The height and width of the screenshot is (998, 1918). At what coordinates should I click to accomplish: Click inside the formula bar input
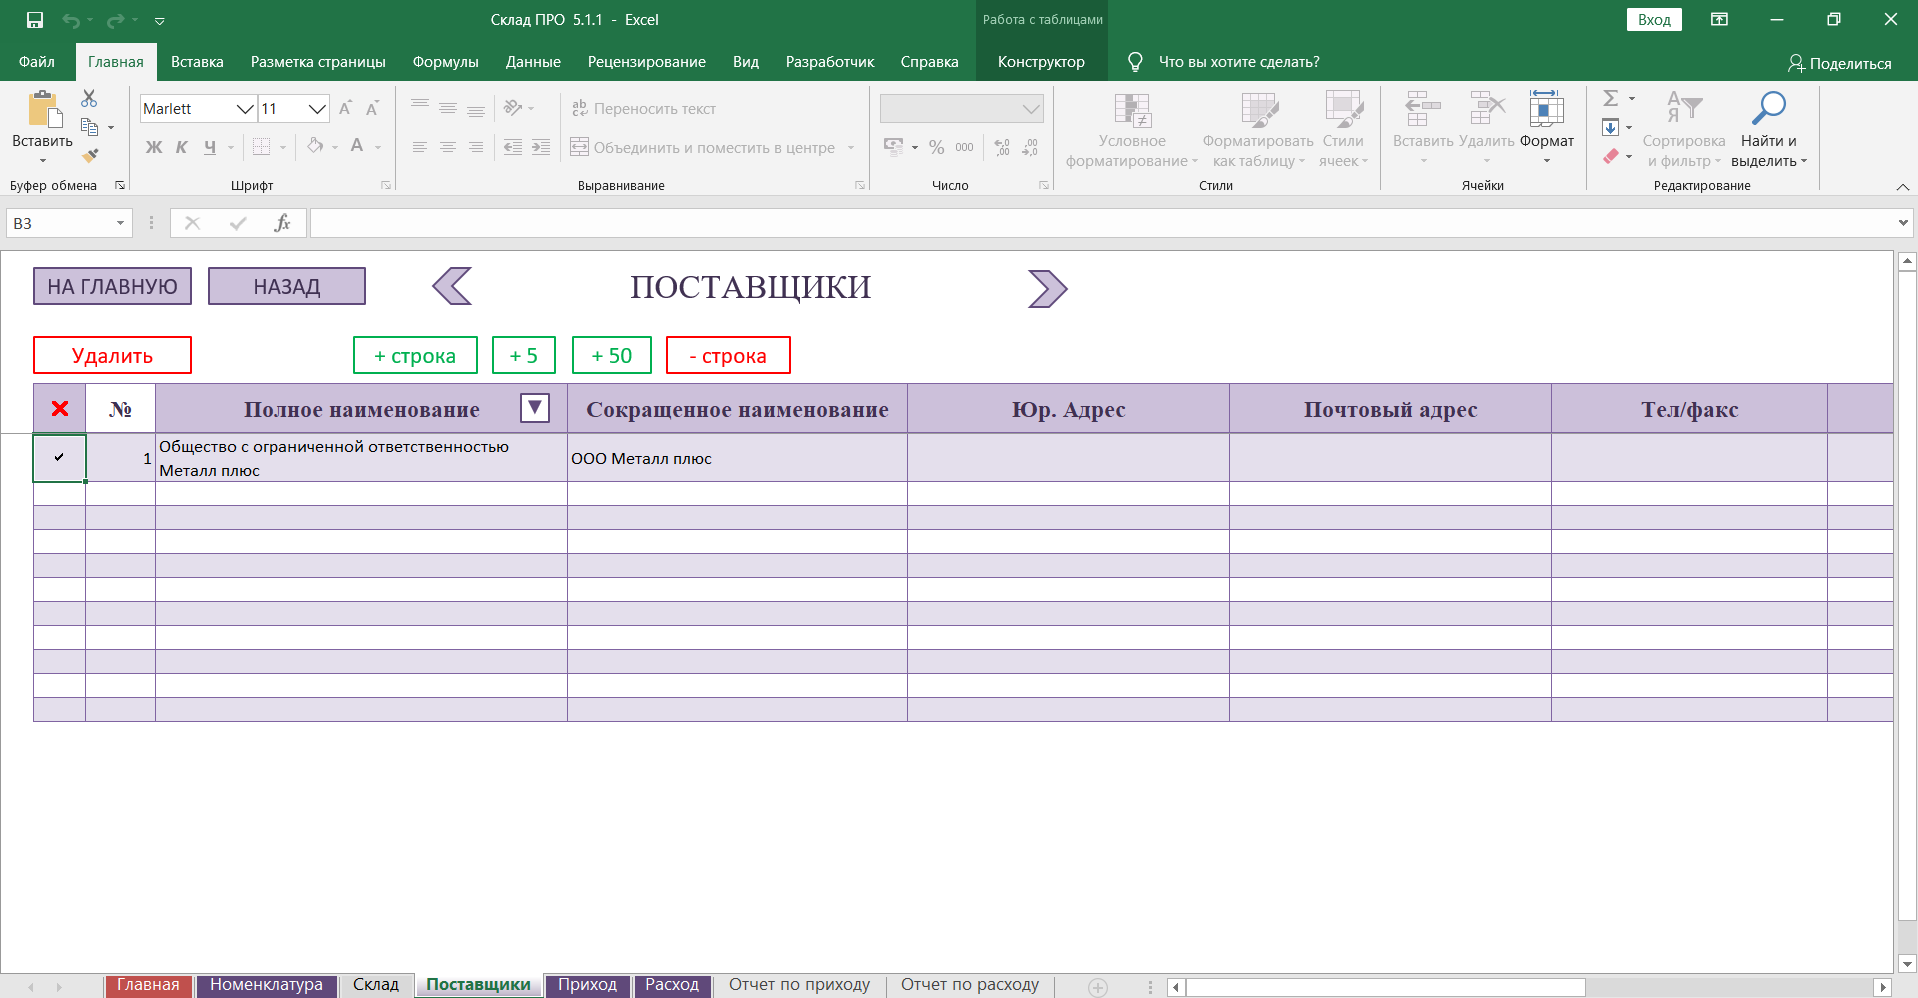pos(1100,223)
